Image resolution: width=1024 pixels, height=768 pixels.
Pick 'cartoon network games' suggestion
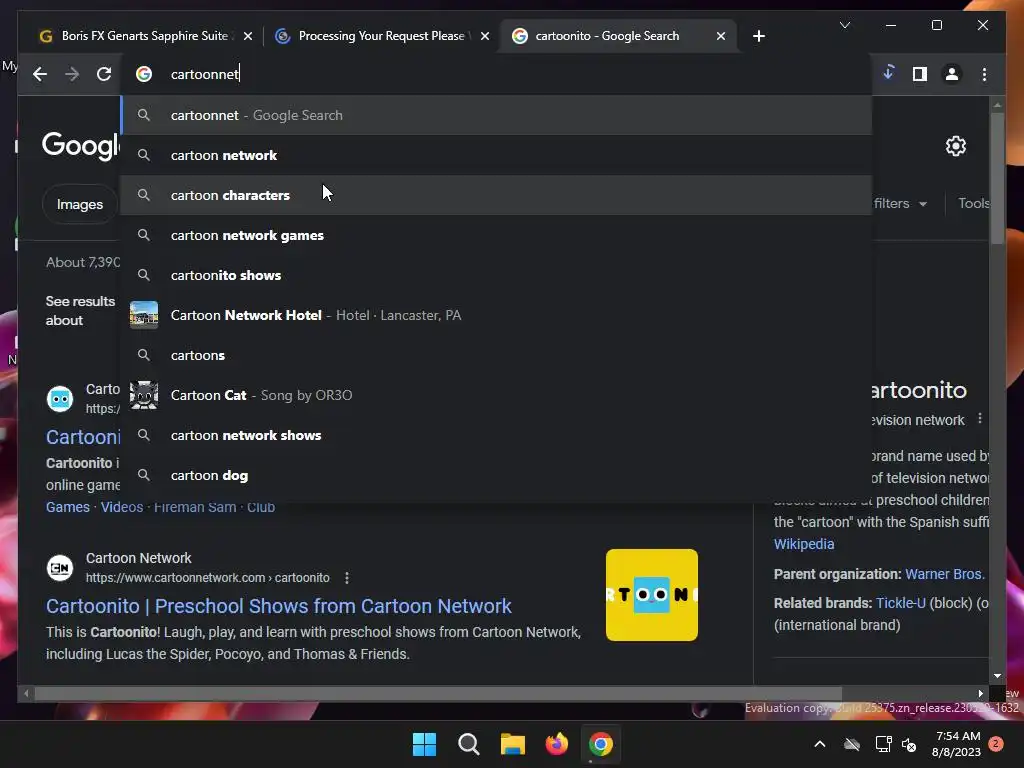tap(496, 235)
